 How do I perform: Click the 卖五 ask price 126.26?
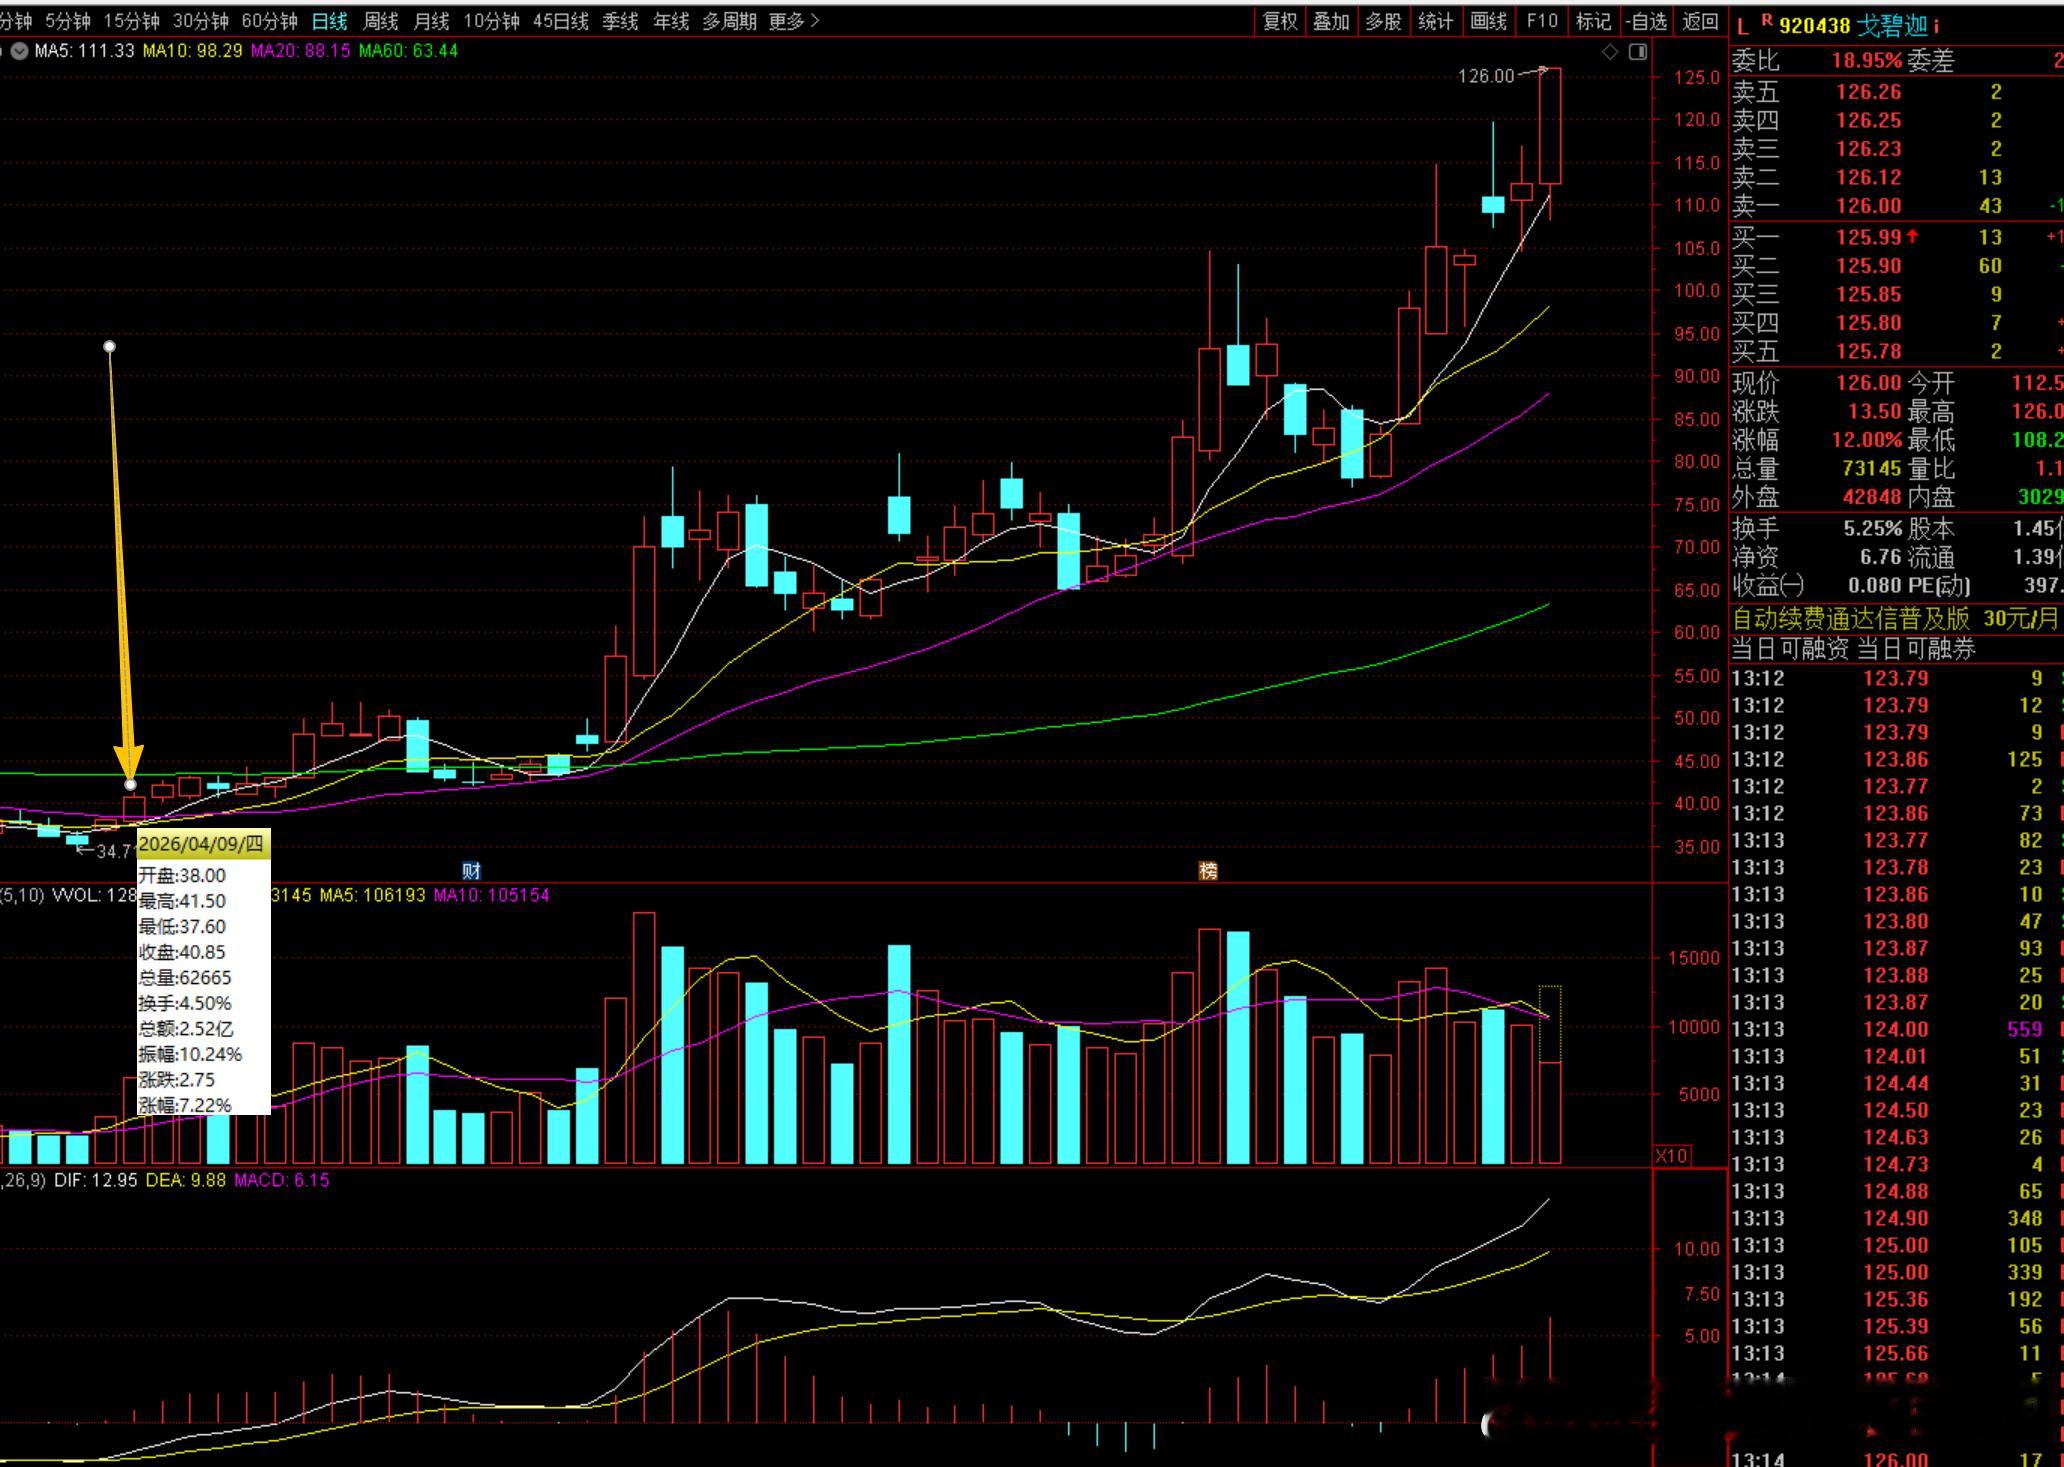click(1869, 92)
